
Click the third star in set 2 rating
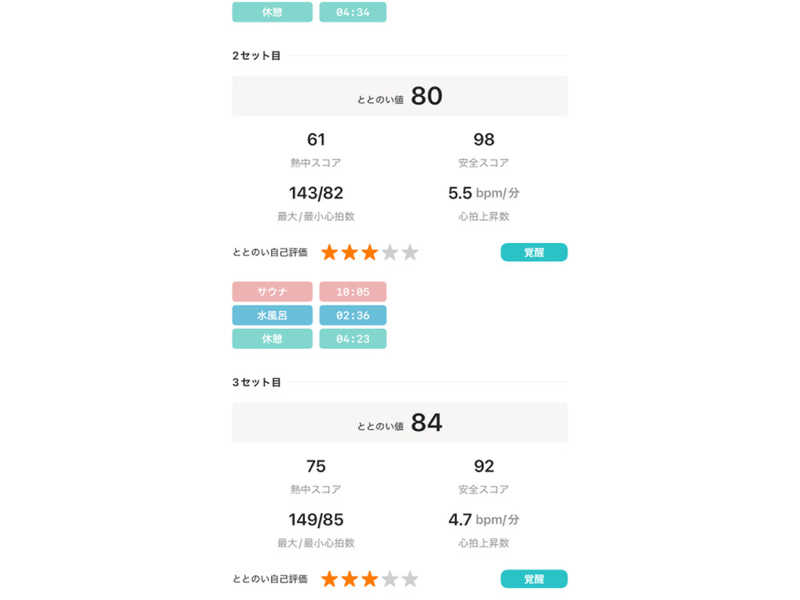pos(370,252)
